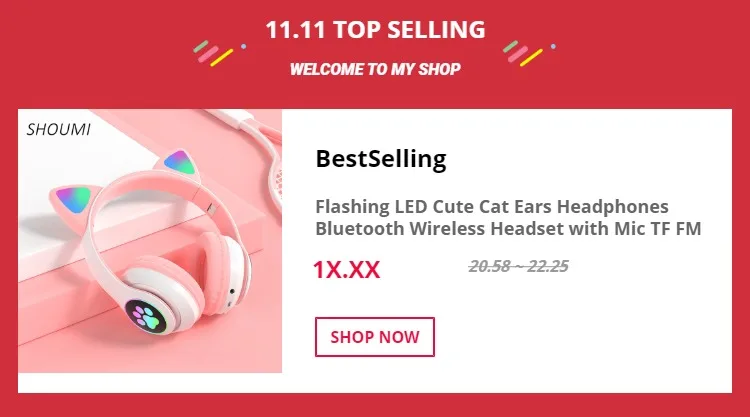This screenshot has width=750, height=417.
Task: Click the crossed-out 20.58 ~ 22.25 price
Action: (518, 266)
